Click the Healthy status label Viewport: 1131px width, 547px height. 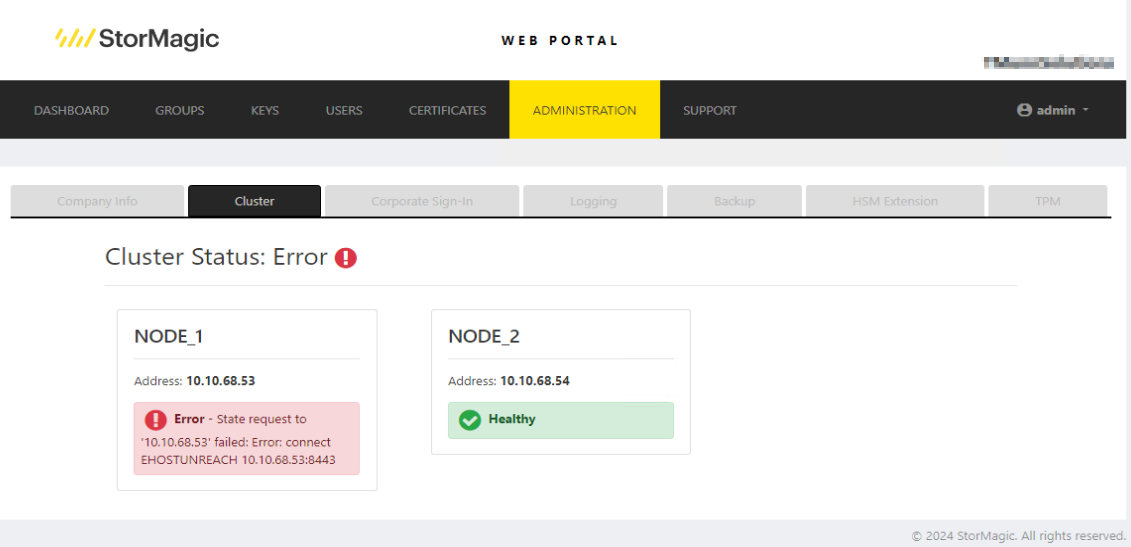(x=512, y=419)
